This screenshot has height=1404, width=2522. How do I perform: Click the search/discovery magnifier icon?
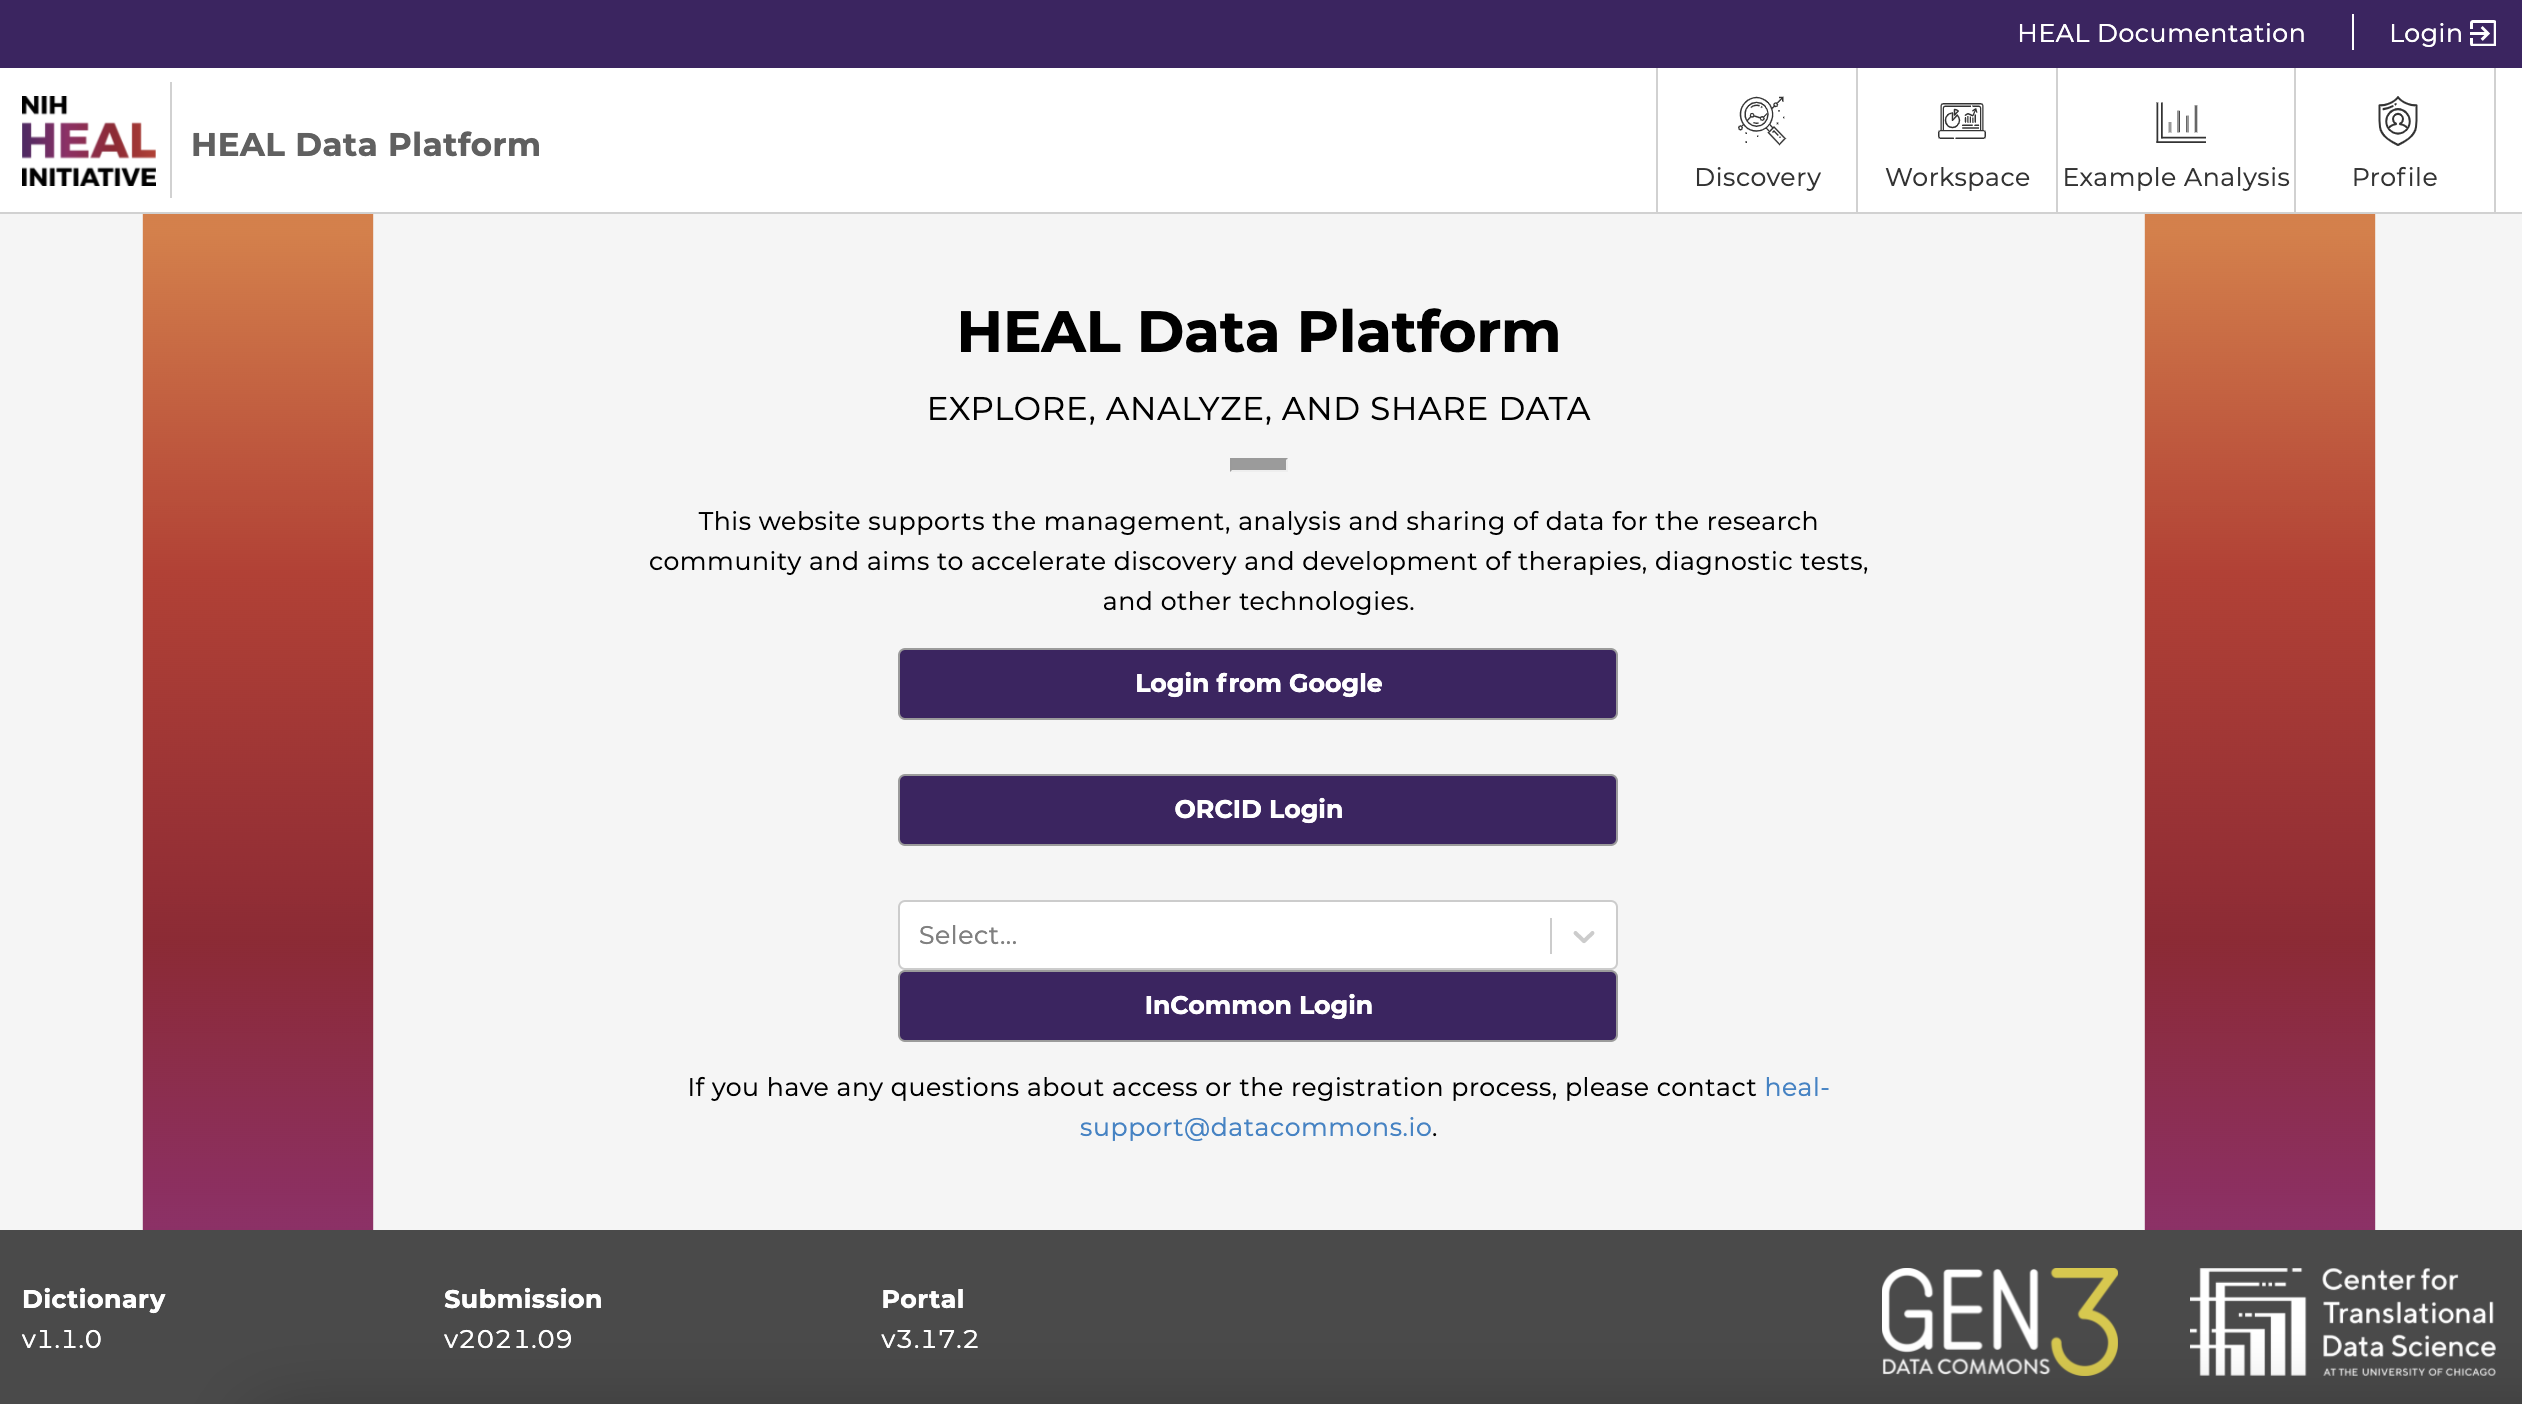coord(1758,121)
